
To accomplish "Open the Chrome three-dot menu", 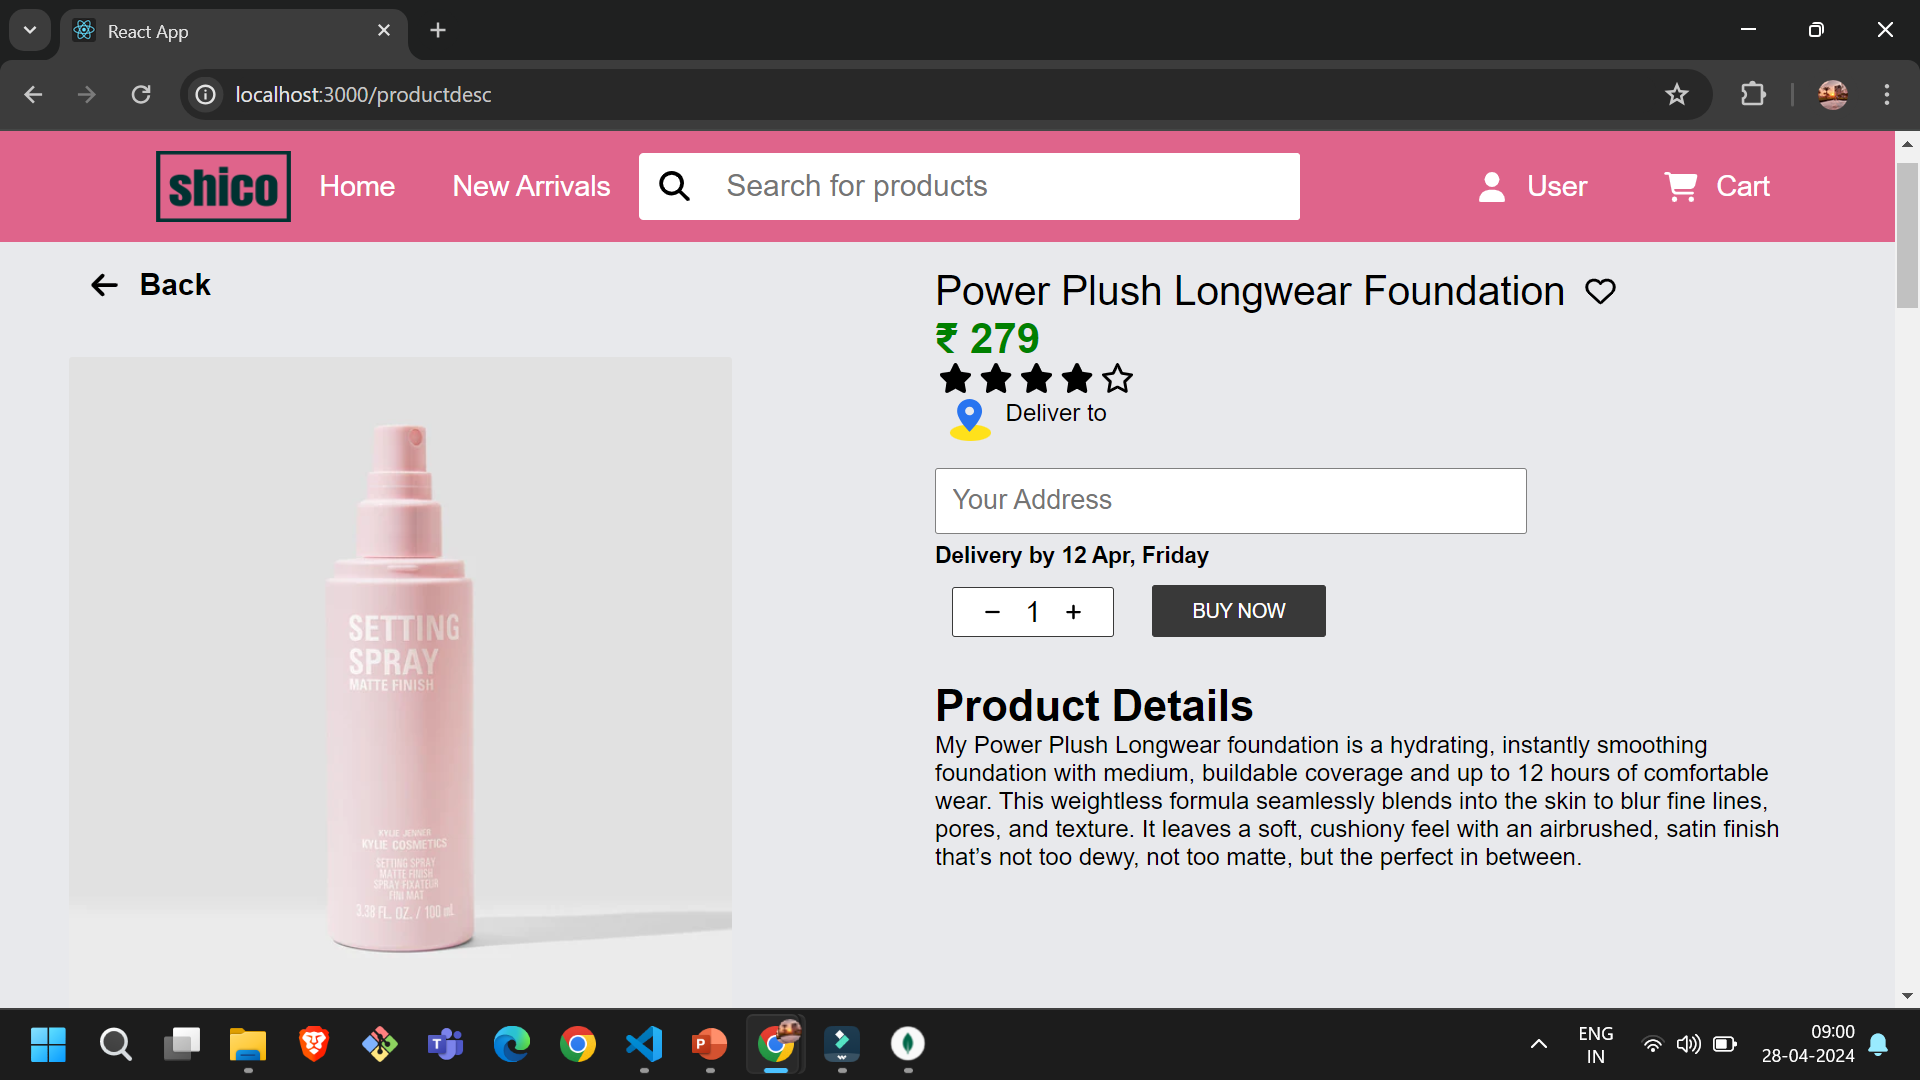I will tap(1887, 94).
